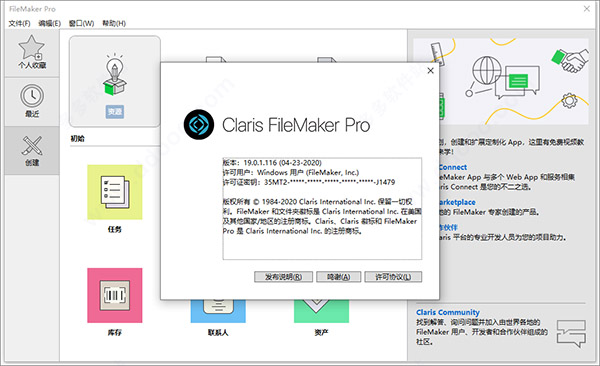
Task: Choose the 联系人 contacts template tile
Action: pos(218,311)
